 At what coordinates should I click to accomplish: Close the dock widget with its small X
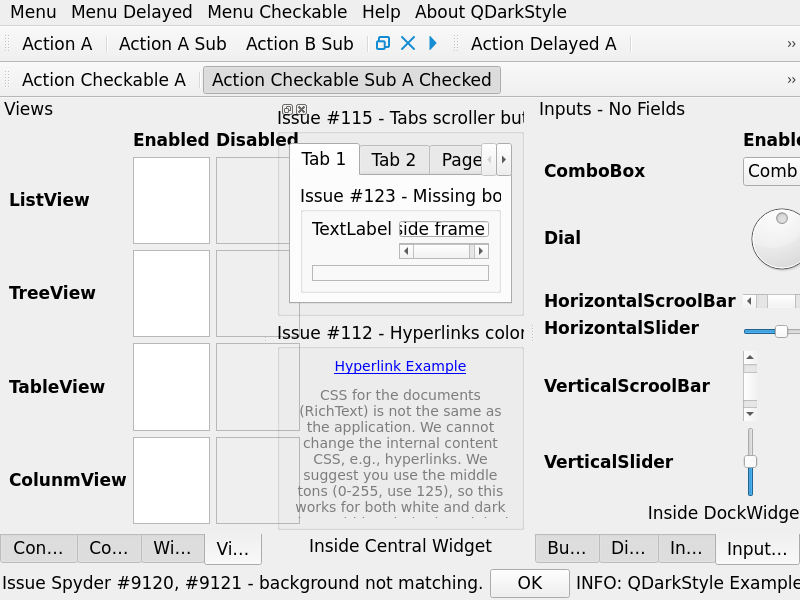[301, 110]
